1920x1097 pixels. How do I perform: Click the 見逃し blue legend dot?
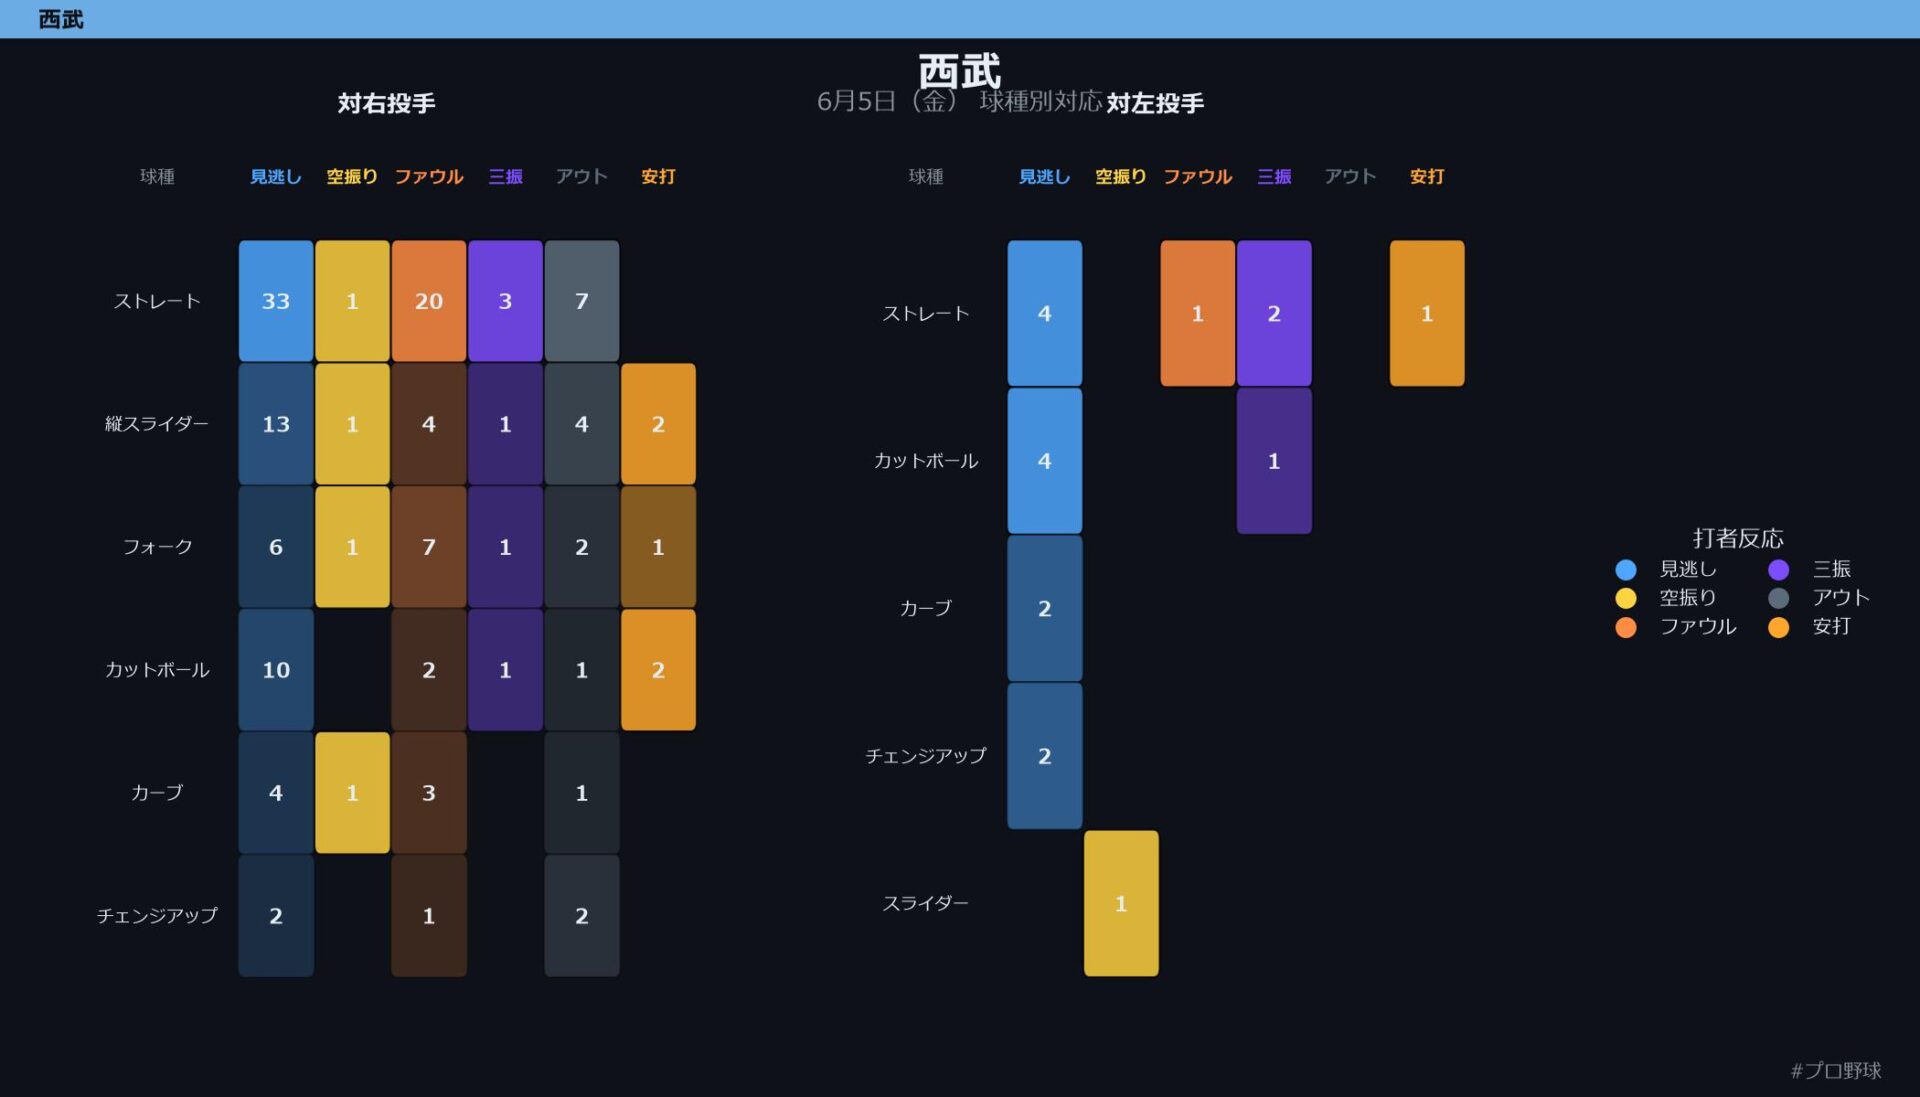click(1626, 569)
